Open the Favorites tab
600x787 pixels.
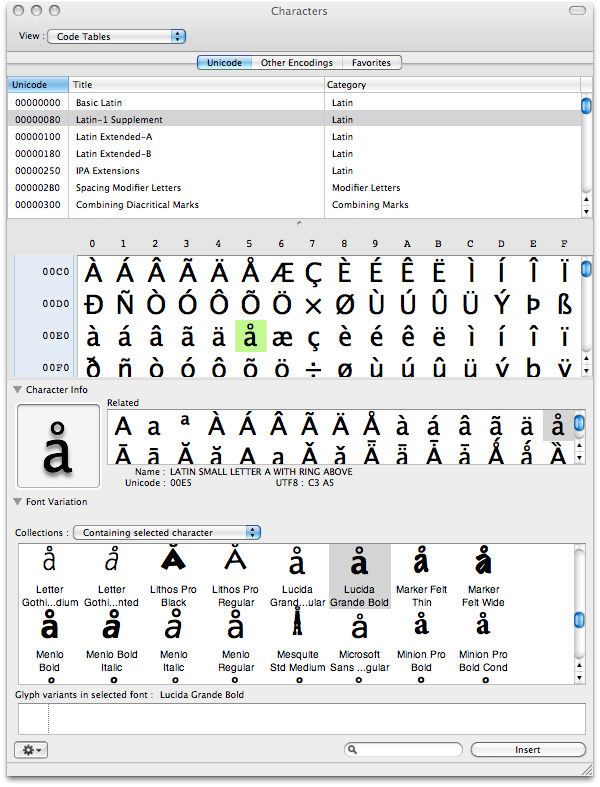pos(371,63)
